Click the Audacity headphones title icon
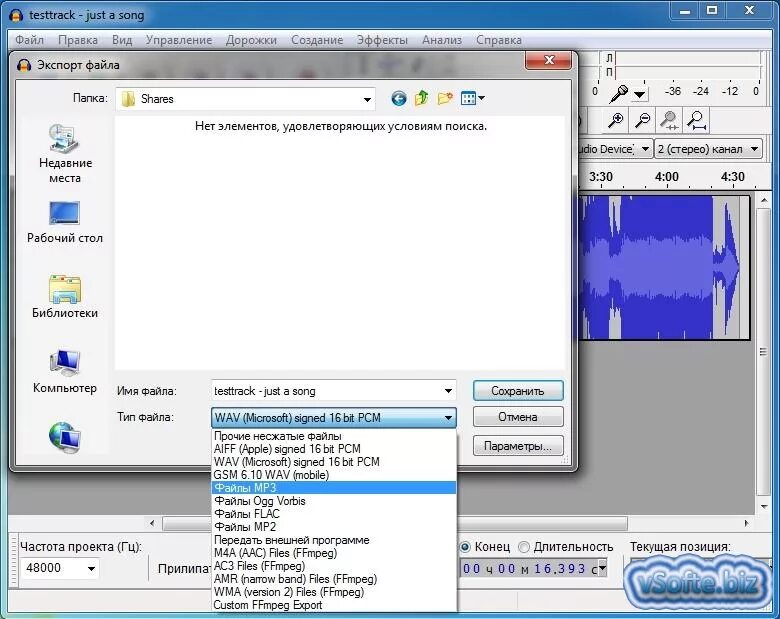This screenshot has width=780, height=619. [16, 15]
